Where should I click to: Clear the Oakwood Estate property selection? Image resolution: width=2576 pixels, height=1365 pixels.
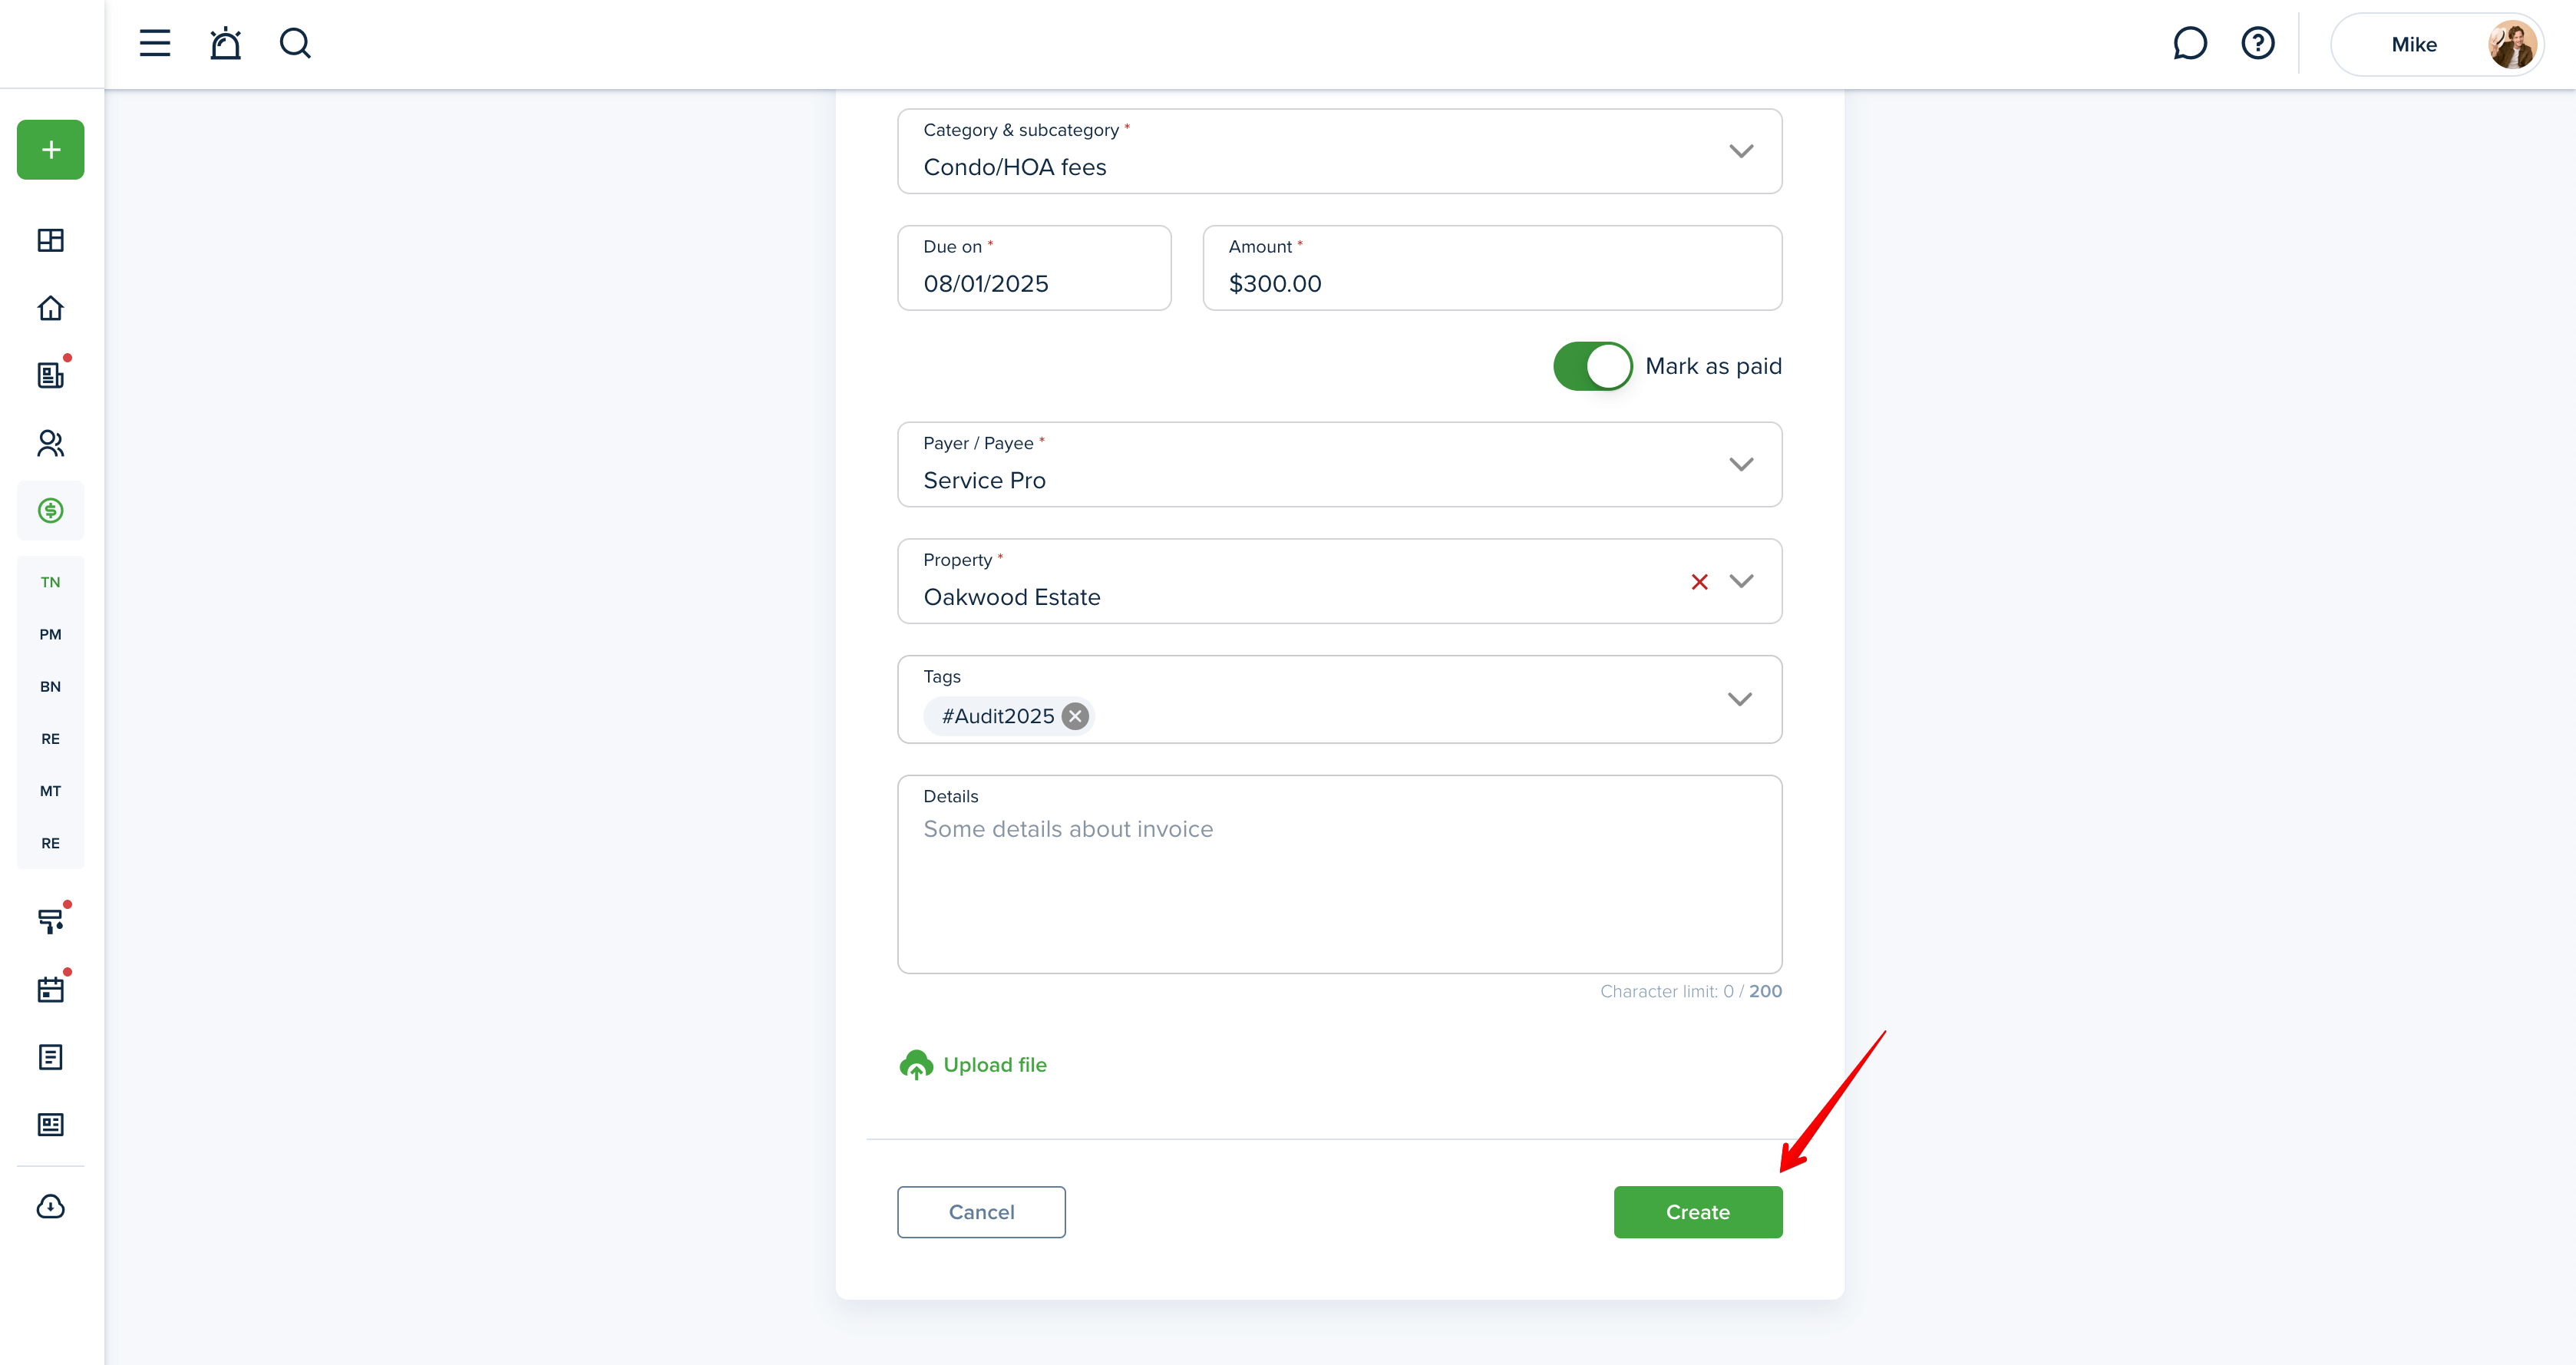tap(1699, 582)
